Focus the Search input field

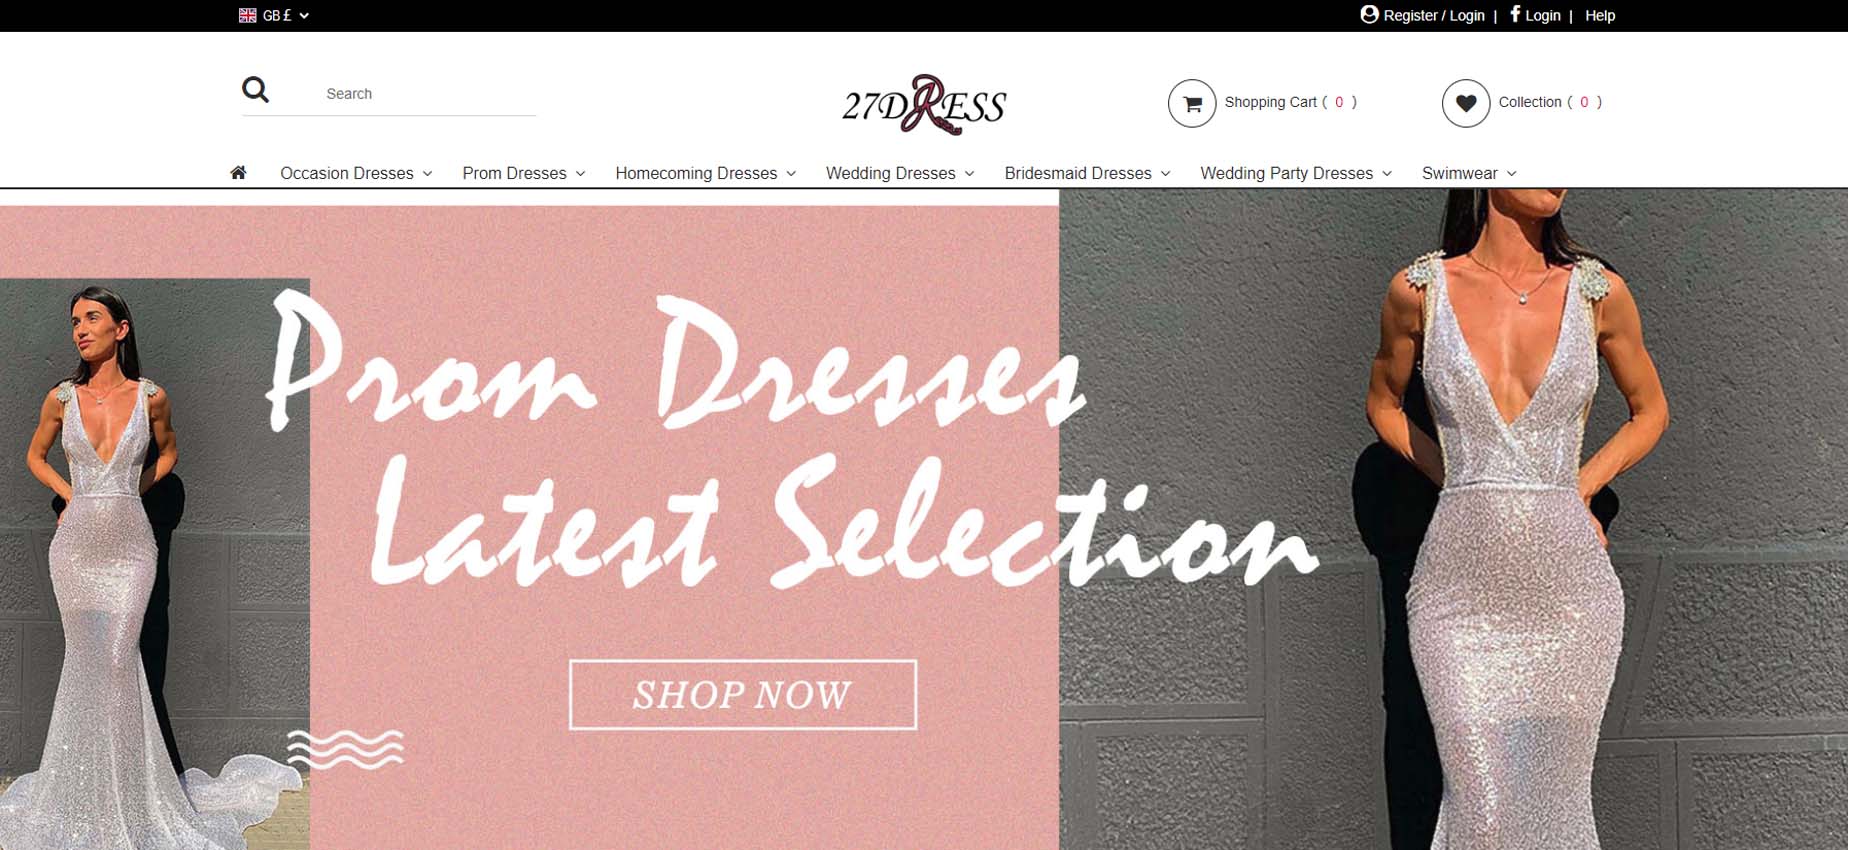pyautogui.click(x=430, y=93)
